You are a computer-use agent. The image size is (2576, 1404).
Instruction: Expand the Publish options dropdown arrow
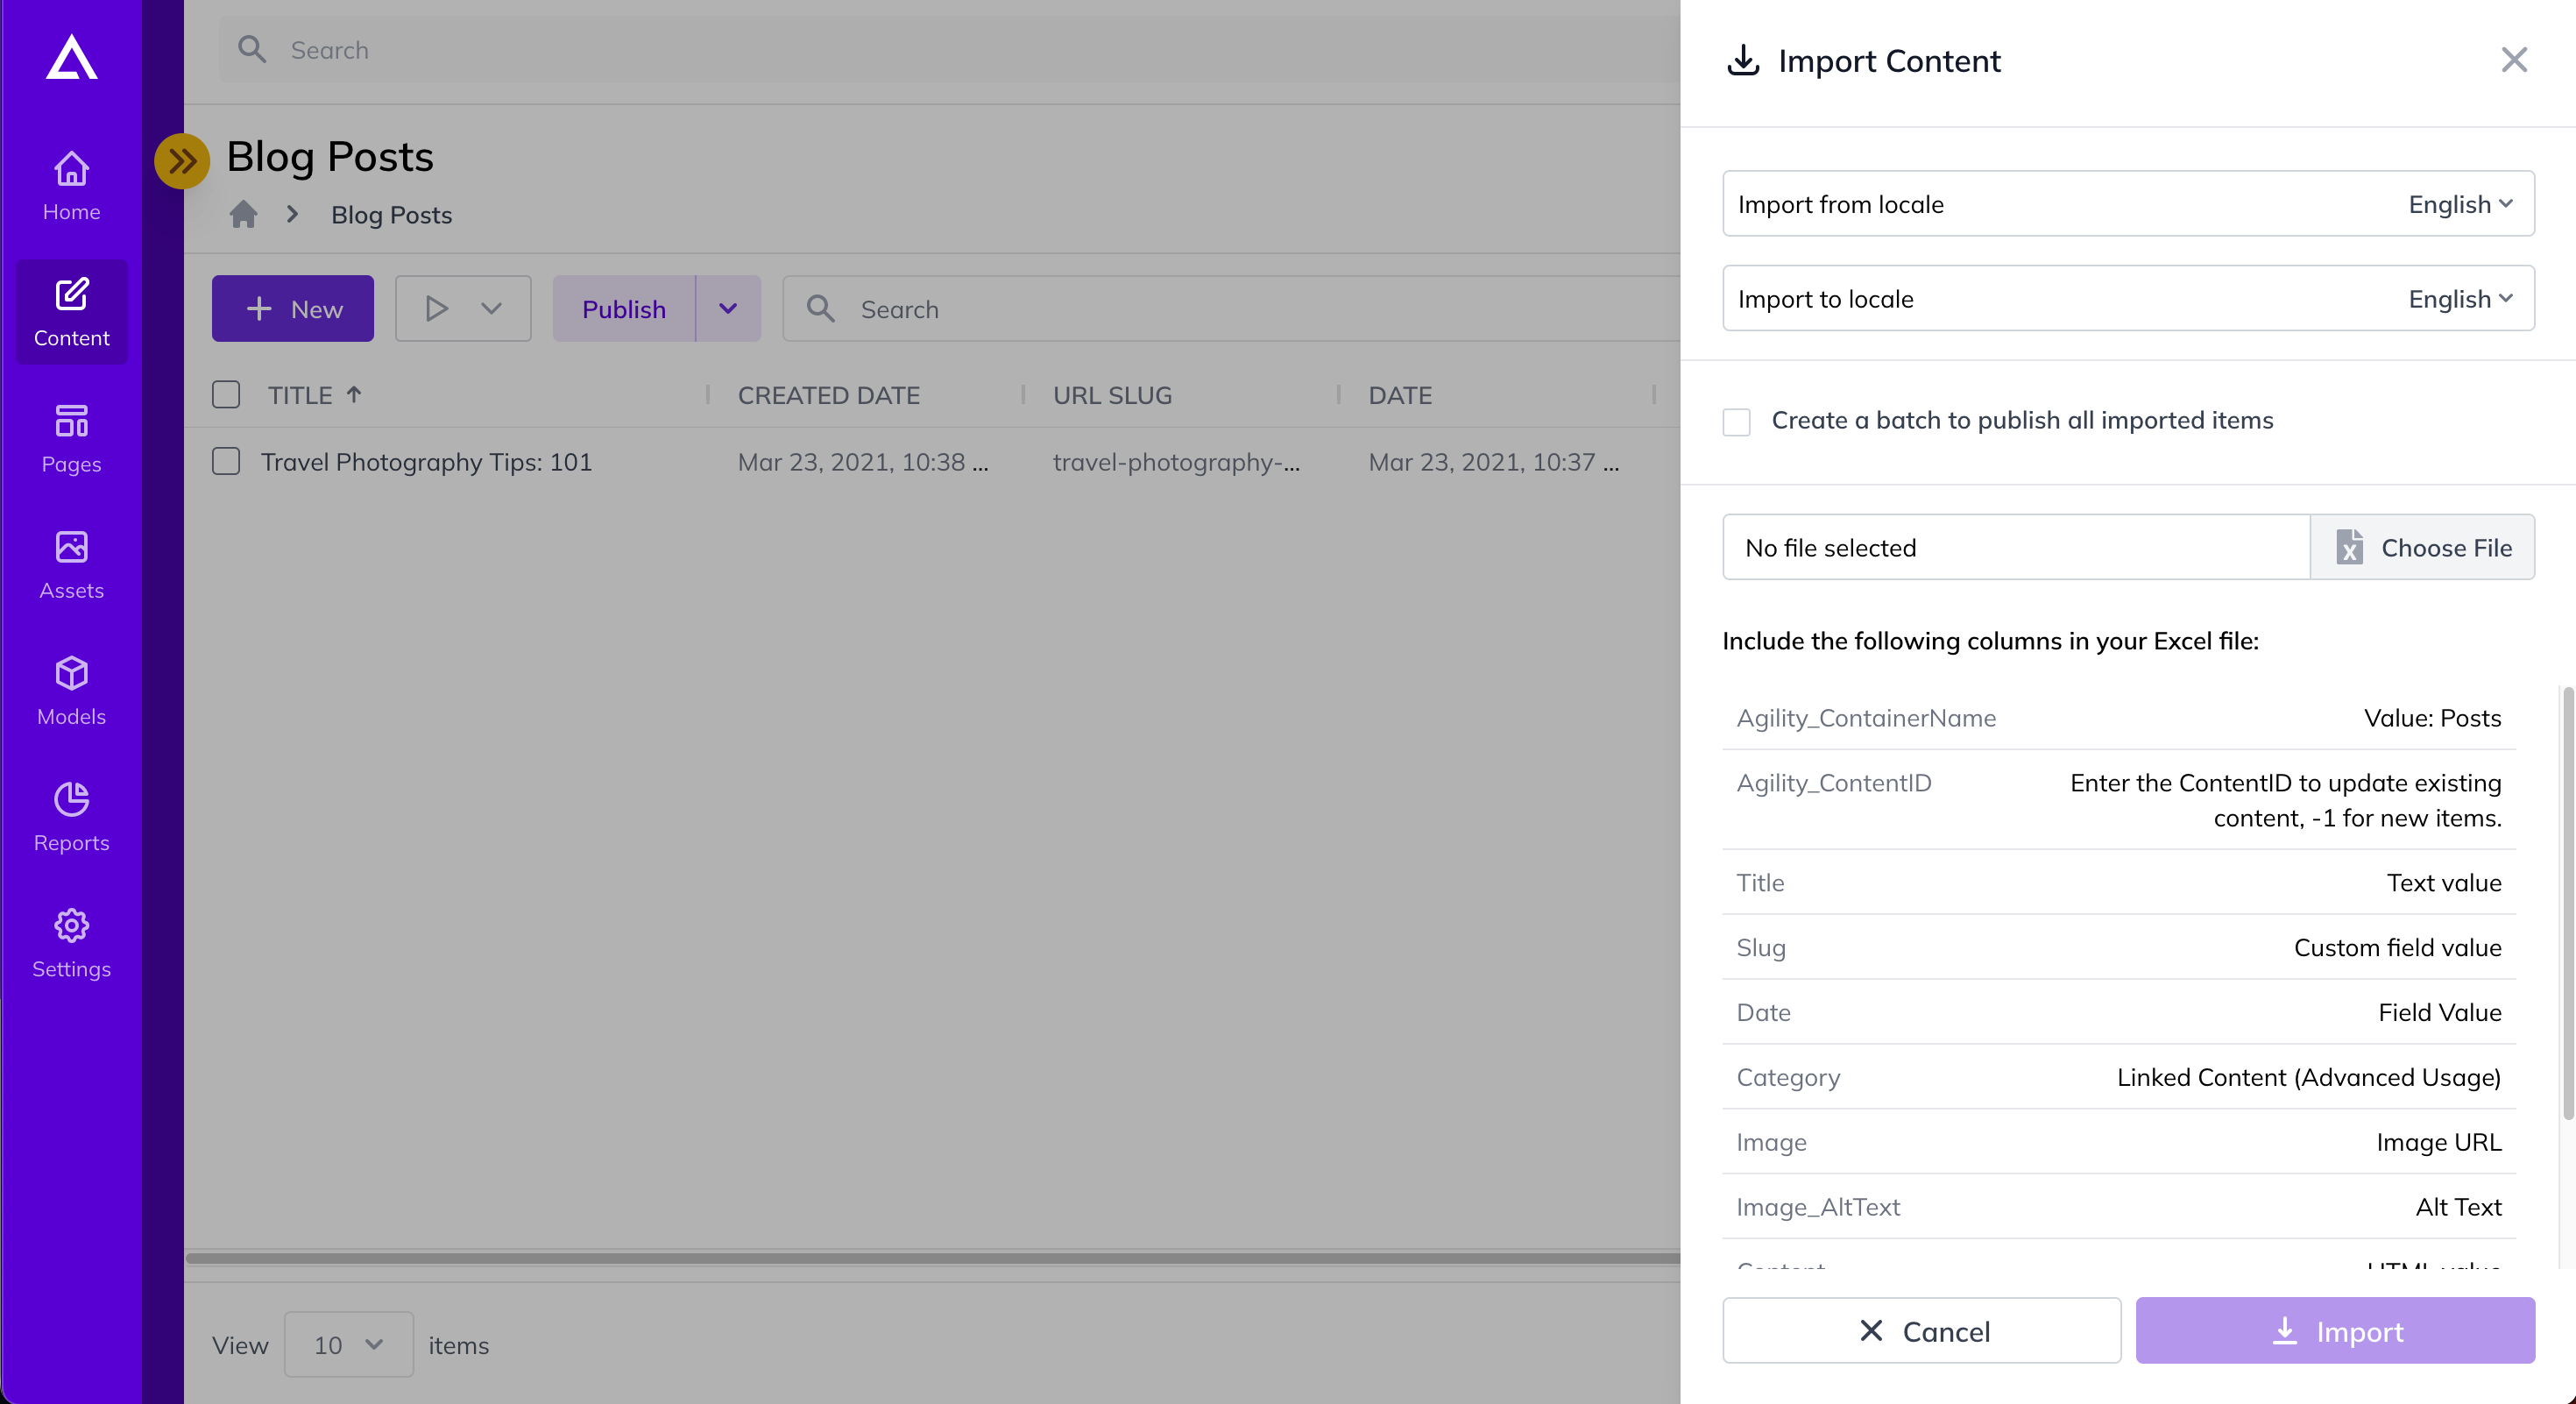tap(728, 309)
